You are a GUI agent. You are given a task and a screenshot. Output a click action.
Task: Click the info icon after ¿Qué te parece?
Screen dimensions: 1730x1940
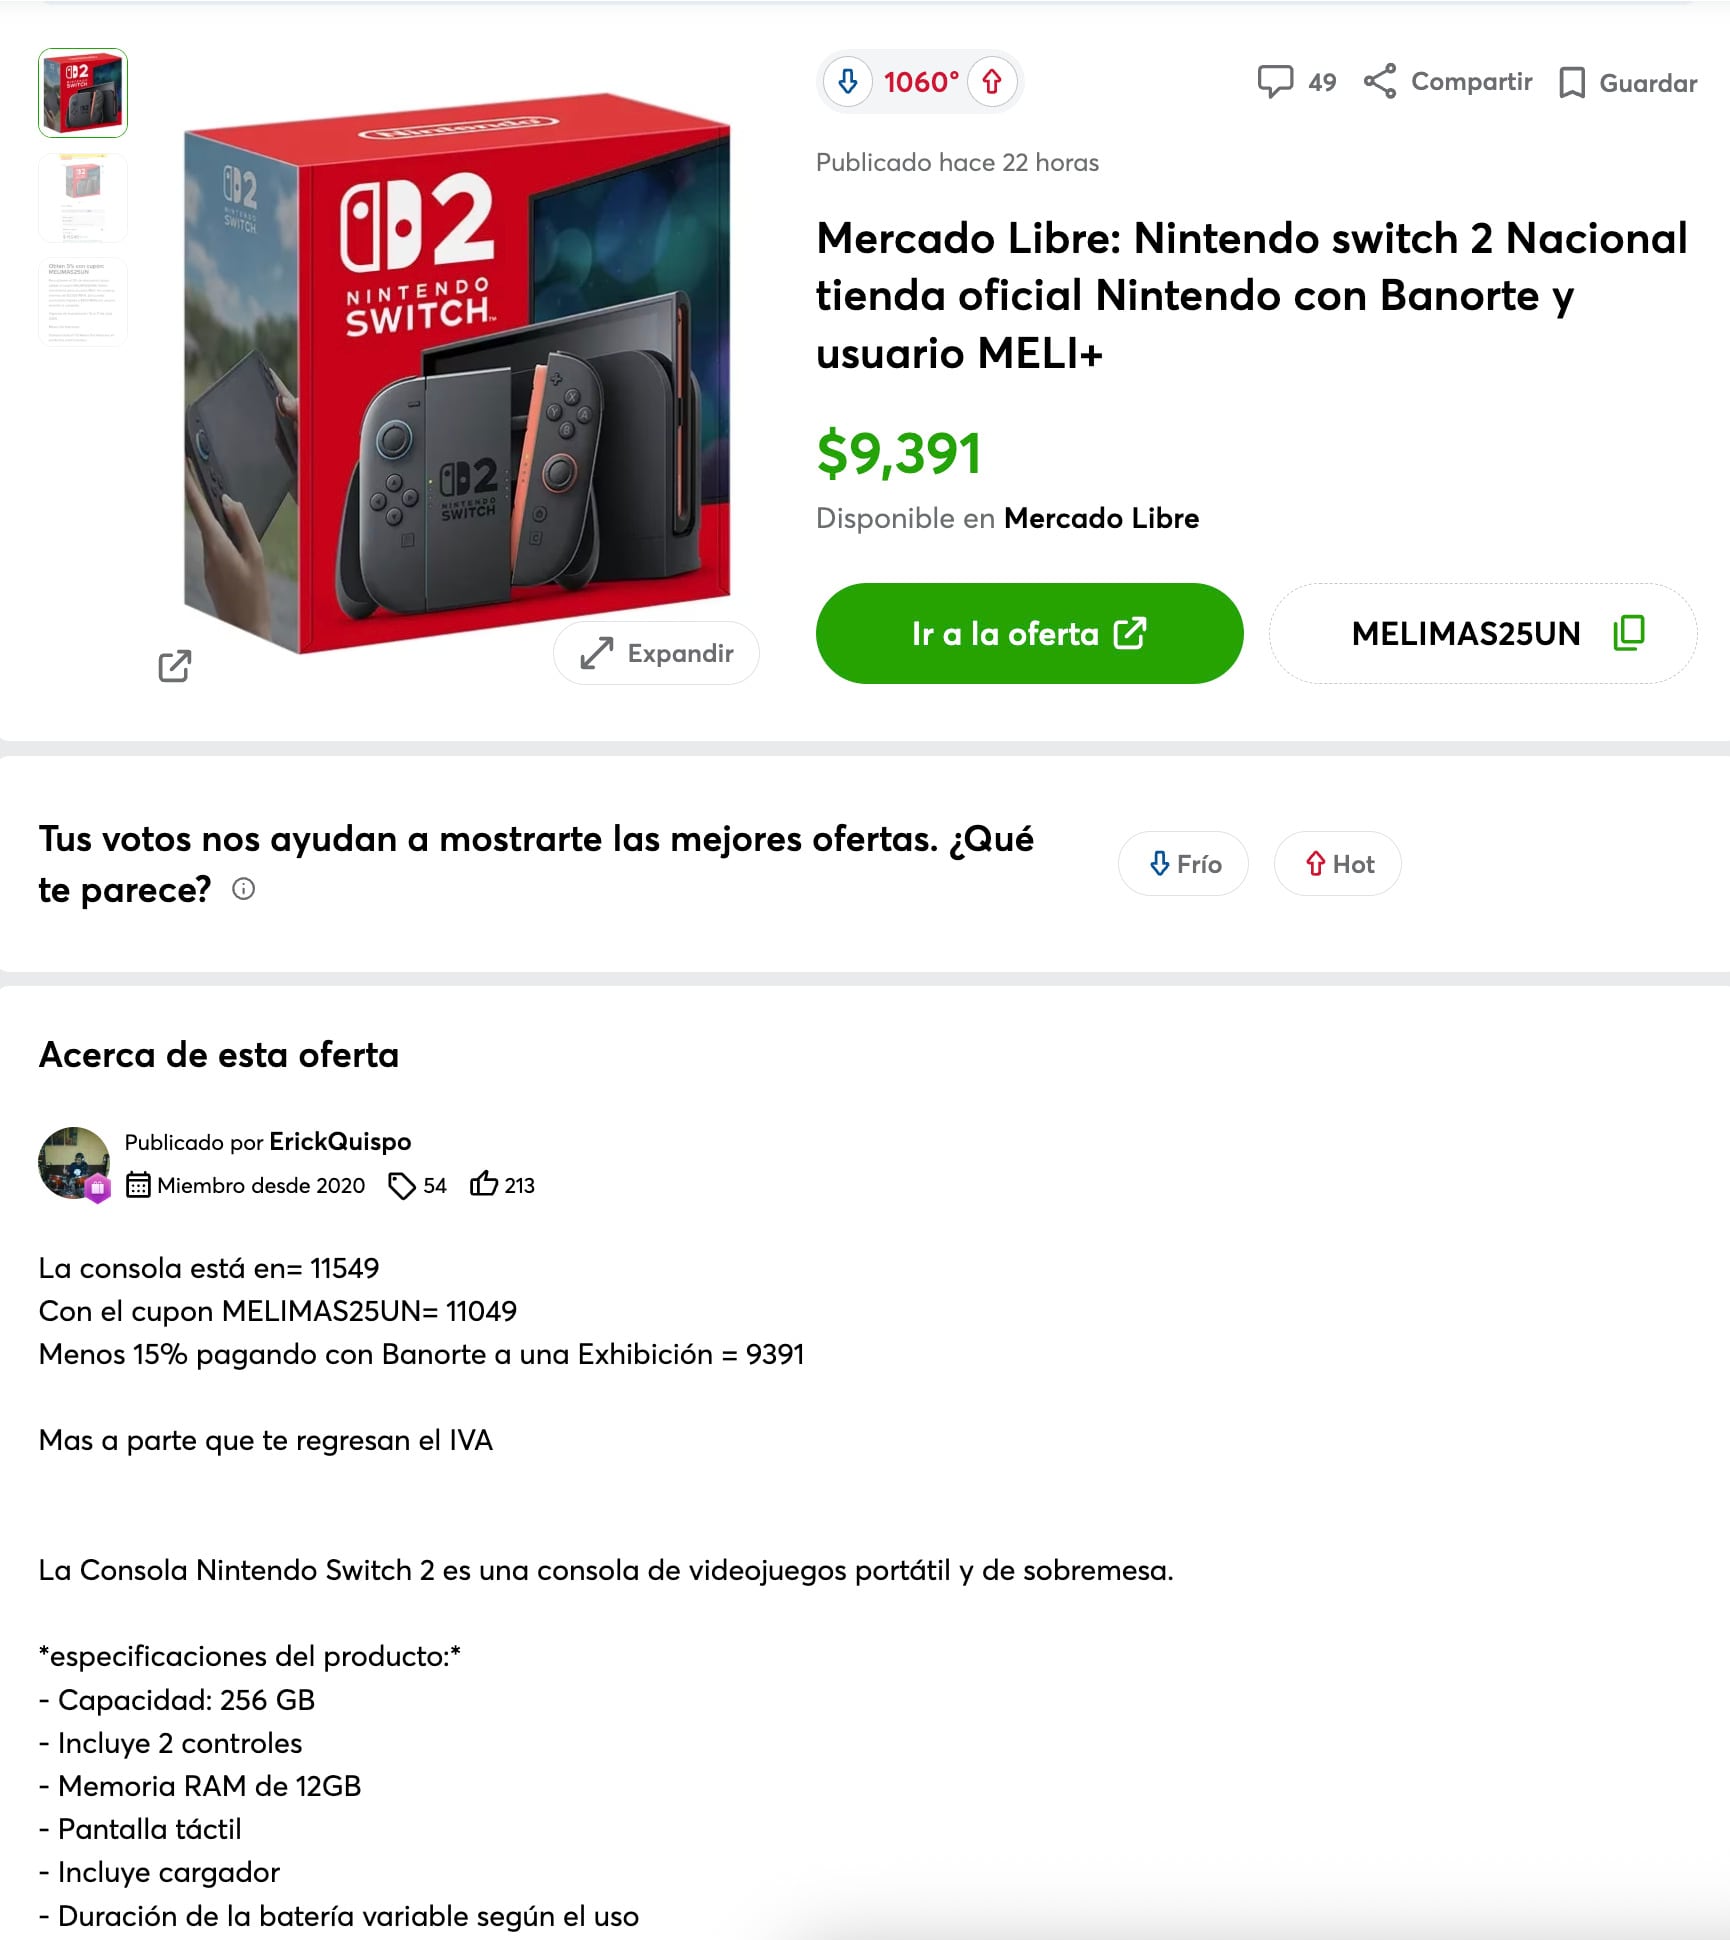[243, 888]
